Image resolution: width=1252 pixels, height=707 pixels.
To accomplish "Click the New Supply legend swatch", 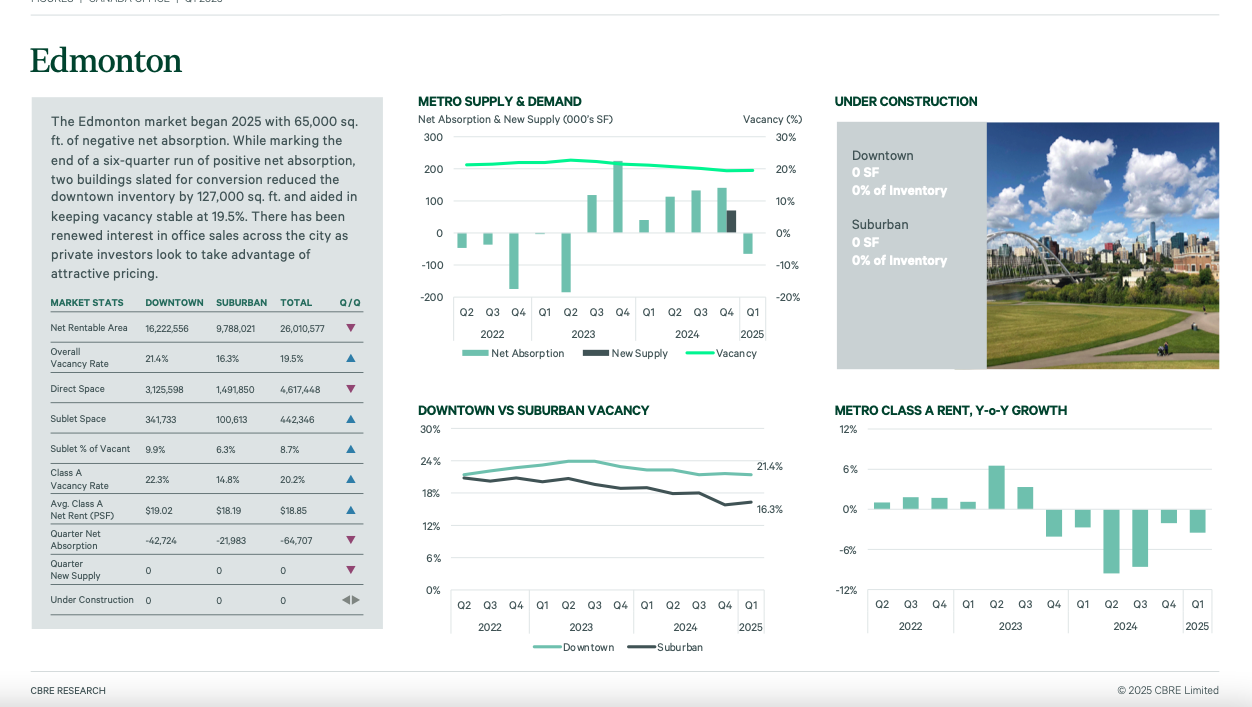I will click(595, 353).
